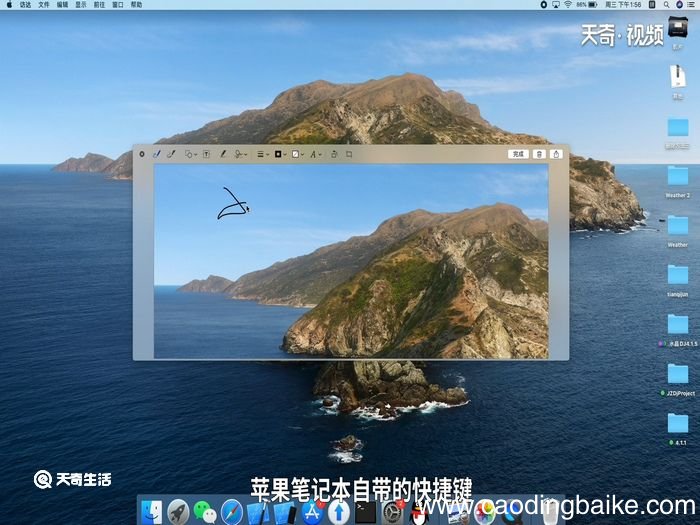Screen dimensions: 700x525
Task: Click the date and time in menu bar
Action: 623,4
